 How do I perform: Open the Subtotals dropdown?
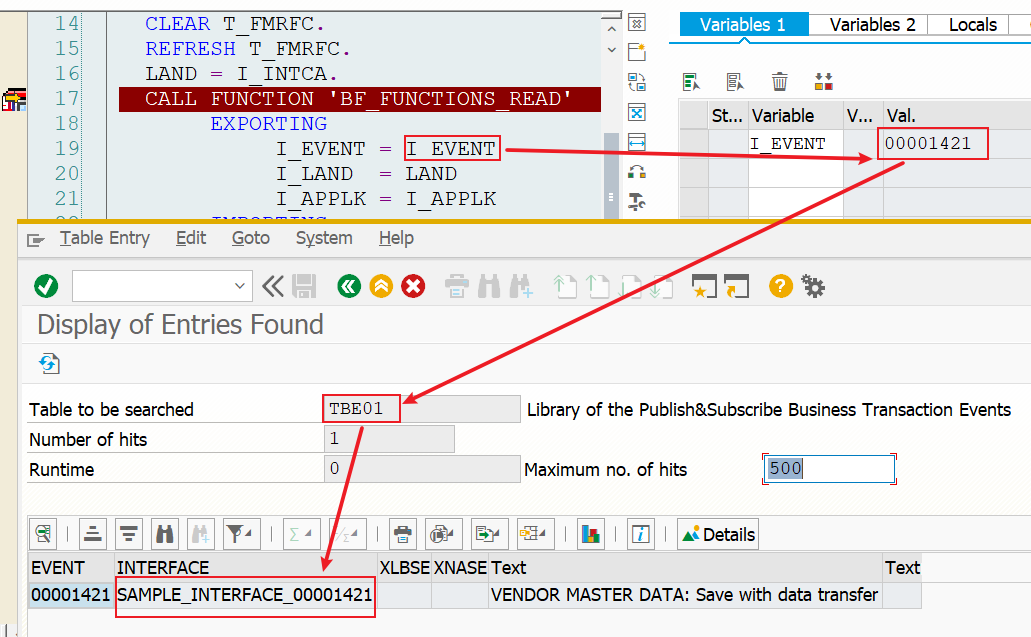tap(348, 534)
